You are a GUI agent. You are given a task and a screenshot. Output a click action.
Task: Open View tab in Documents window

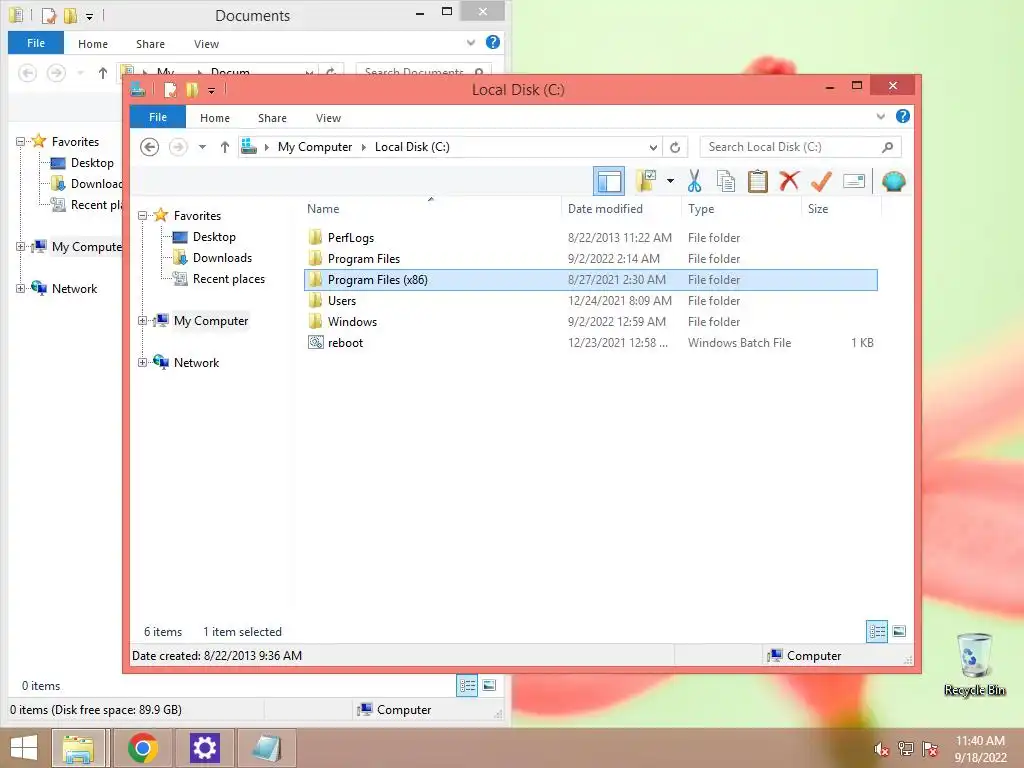(x=206, y=44)
